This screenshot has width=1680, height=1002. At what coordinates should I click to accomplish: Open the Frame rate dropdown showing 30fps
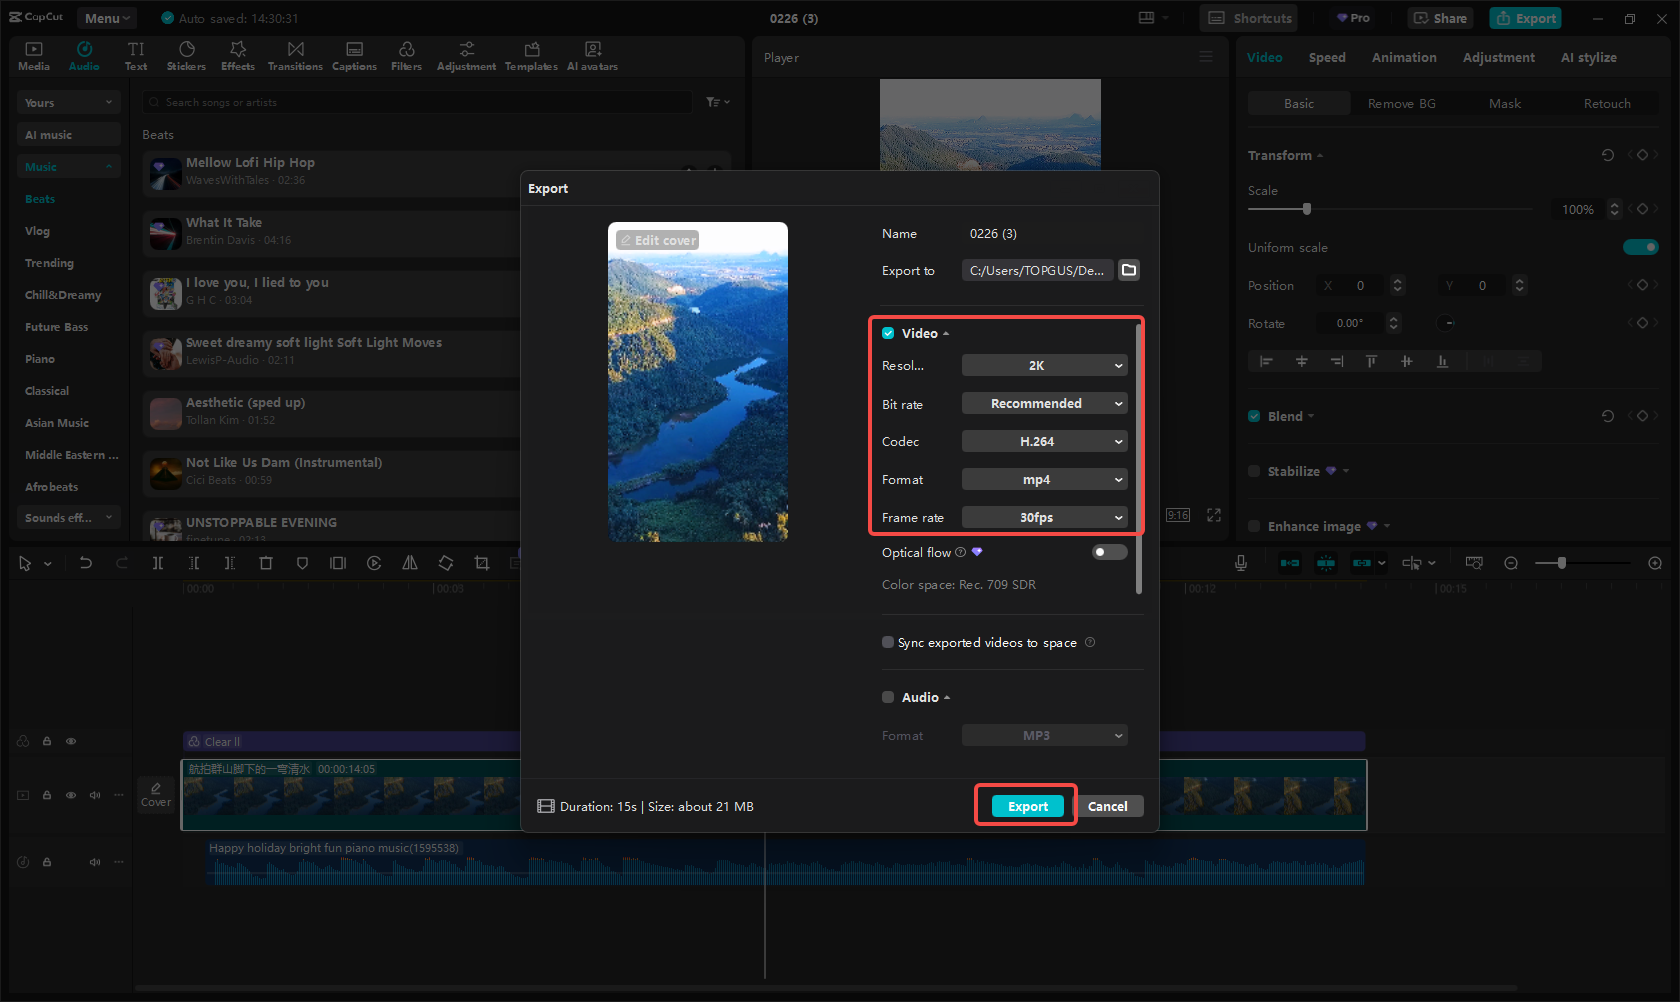point(1044,517)
